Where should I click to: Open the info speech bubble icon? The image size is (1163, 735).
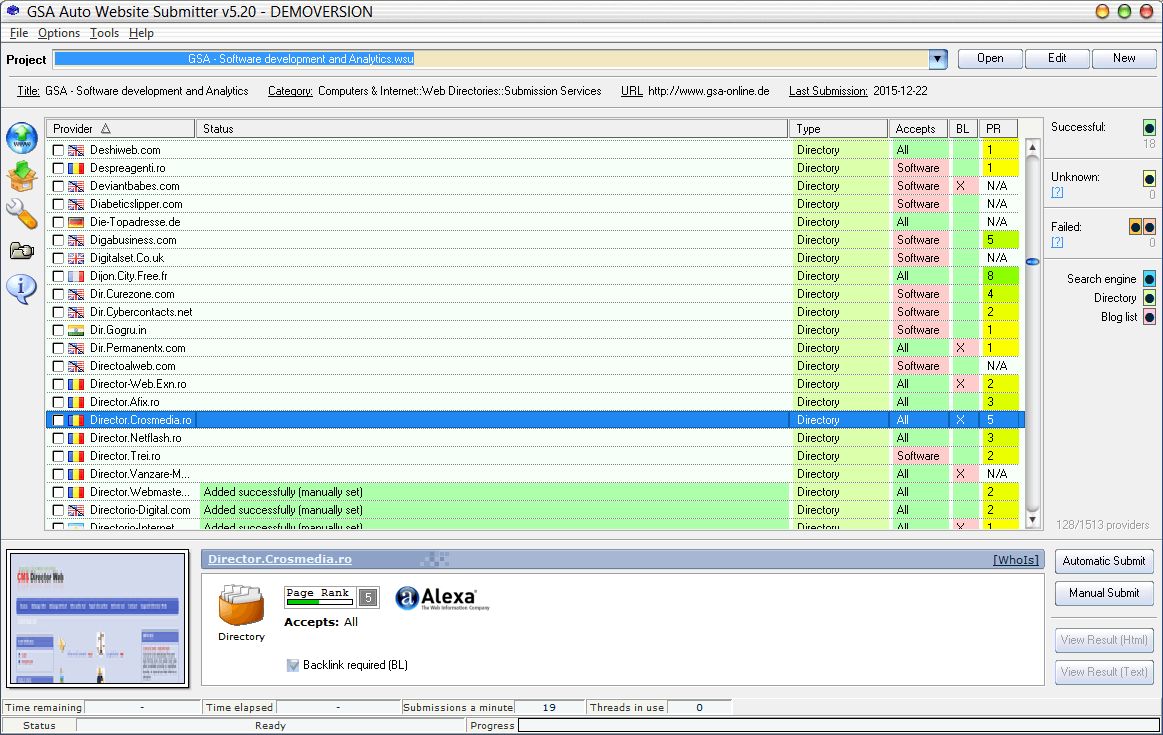click(x=22, y=289)
